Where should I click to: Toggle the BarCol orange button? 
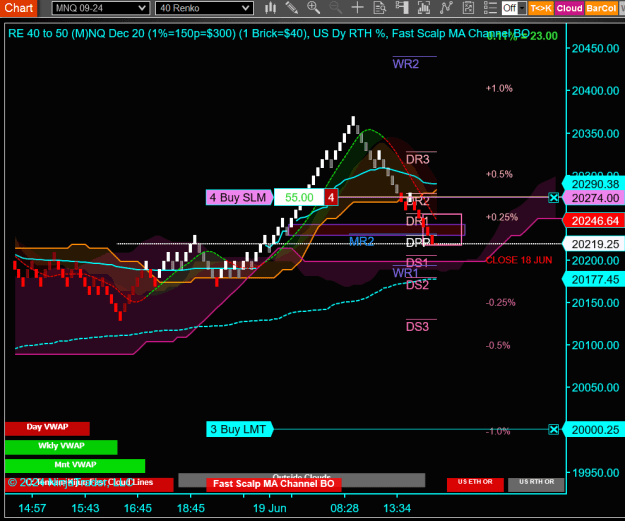tap(601, 8)
